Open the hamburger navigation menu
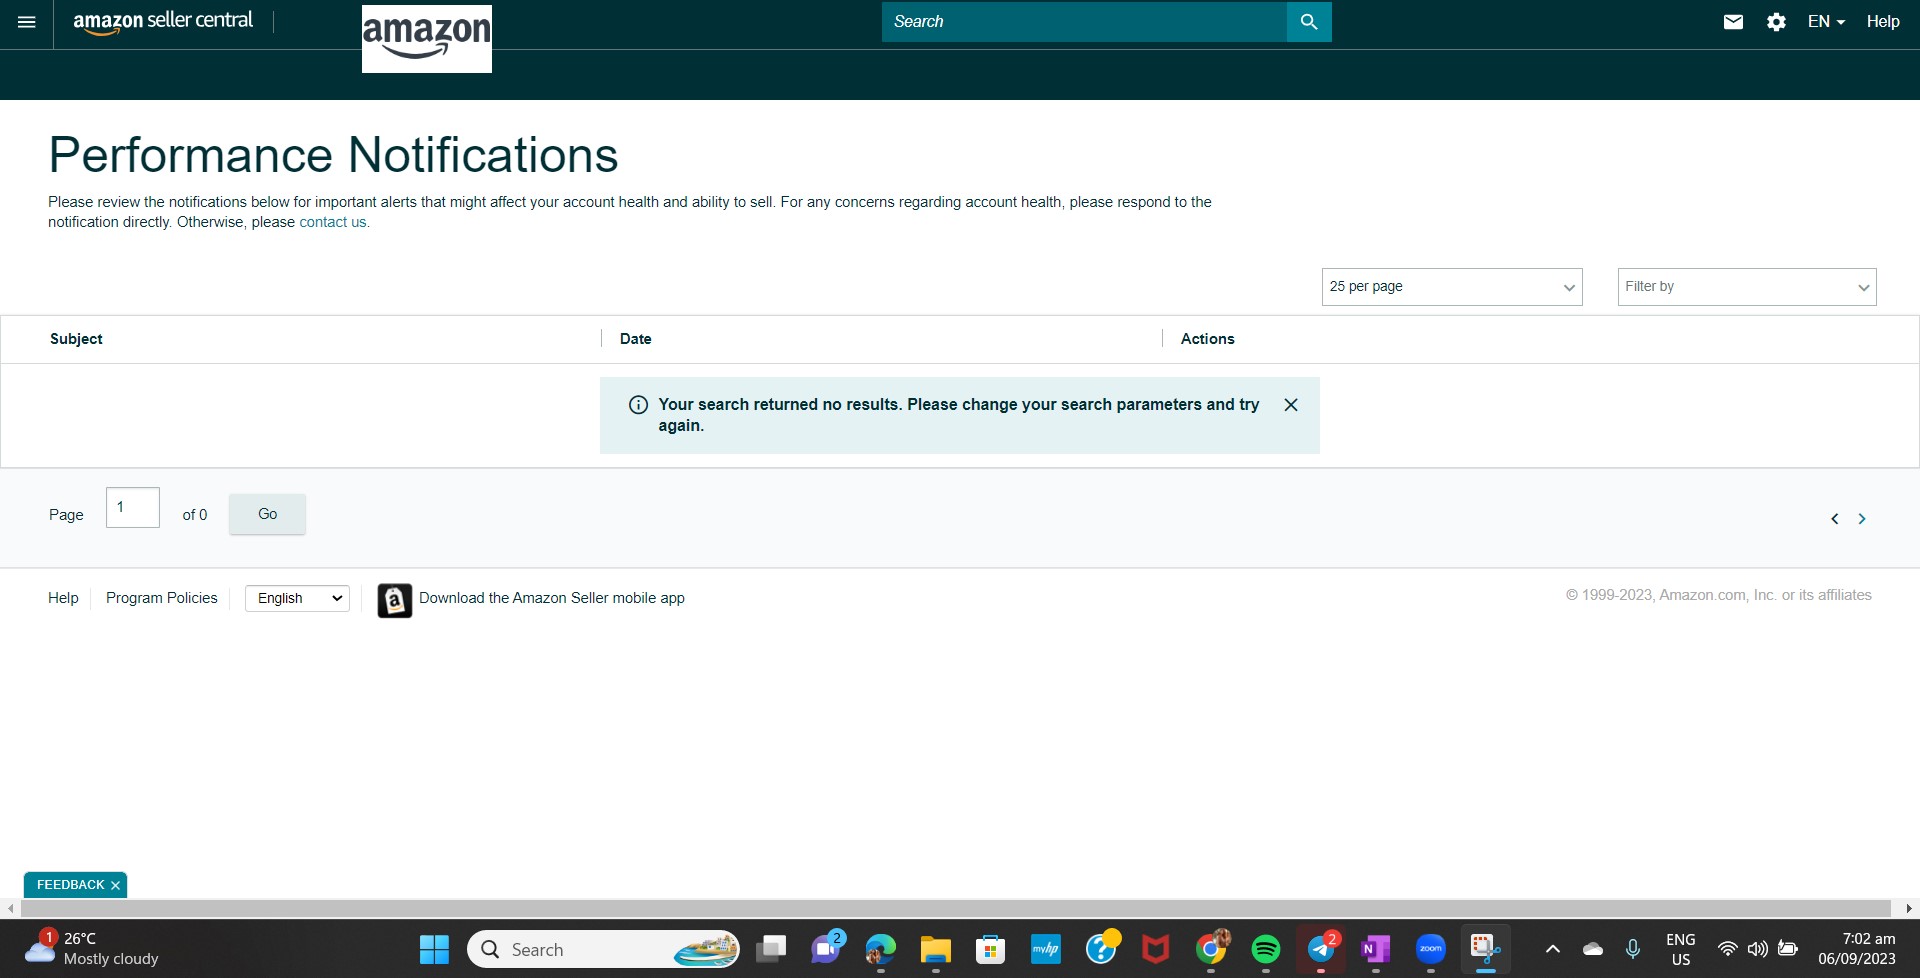The width and height of the screenshot is (1920, 978). 27,22
